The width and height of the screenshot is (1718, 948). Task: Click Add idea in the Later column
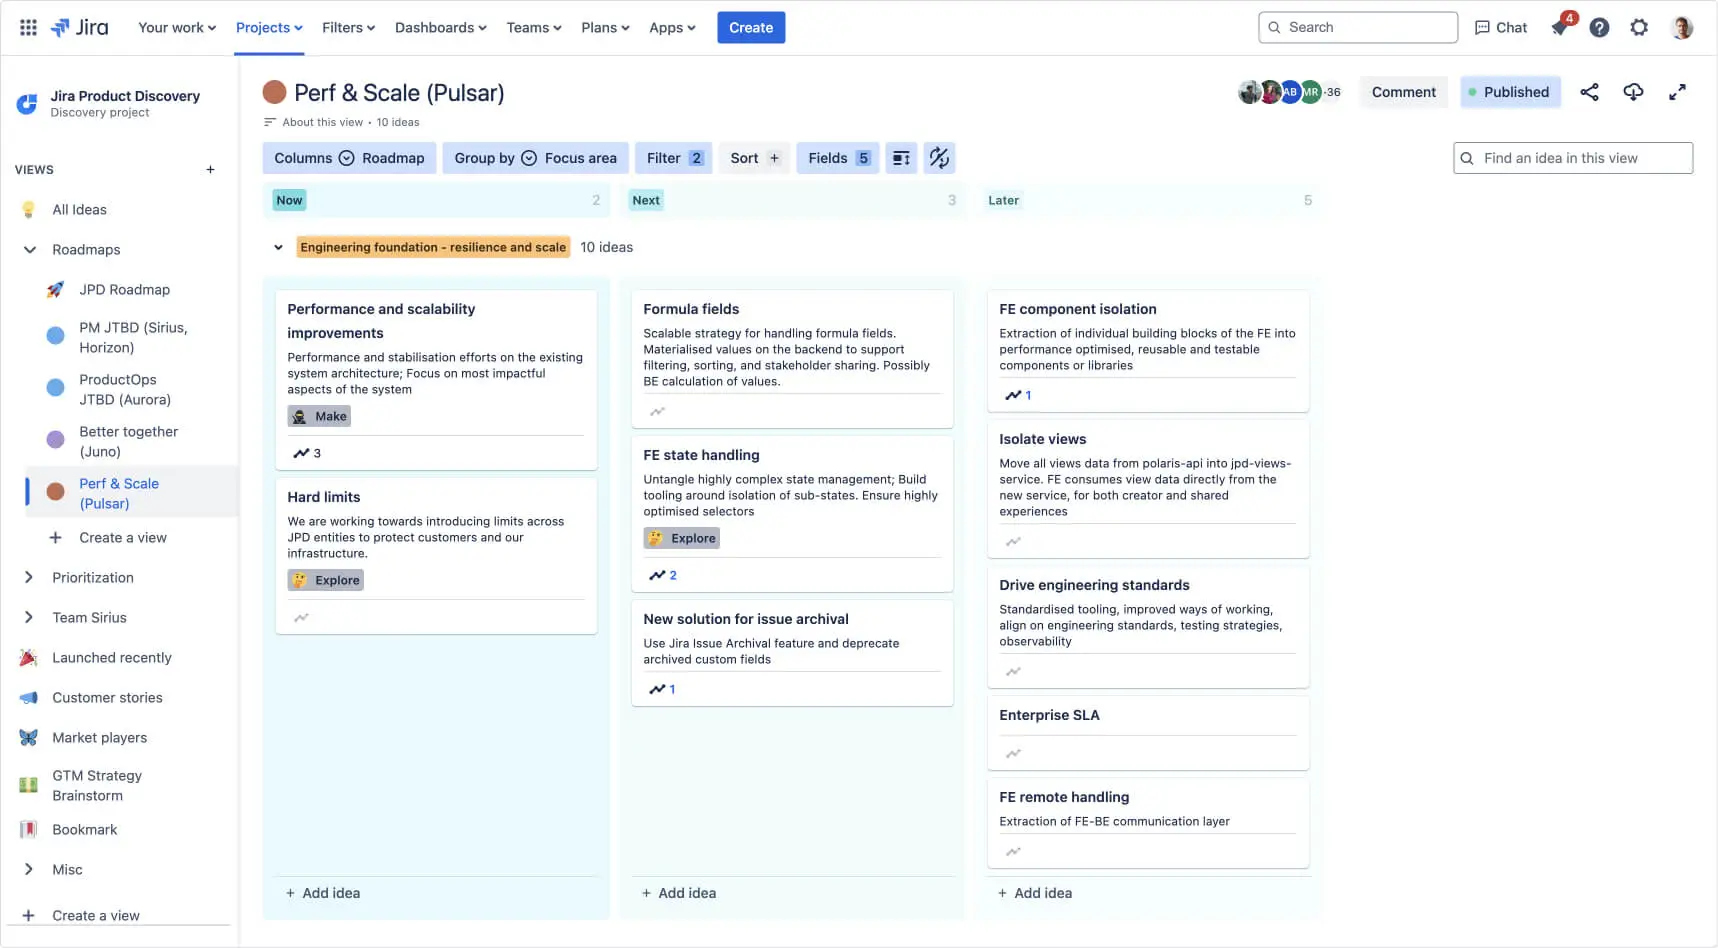tap(1035, 893)
